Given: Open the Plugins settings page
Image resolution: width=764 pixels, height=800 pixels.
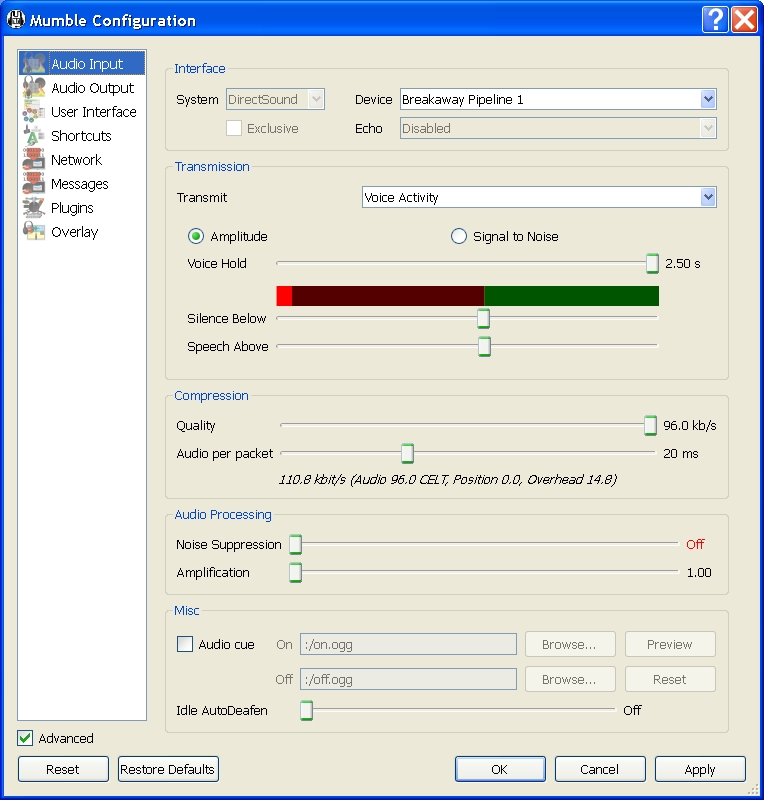Looking at the screenshot, I should (82, 208).
